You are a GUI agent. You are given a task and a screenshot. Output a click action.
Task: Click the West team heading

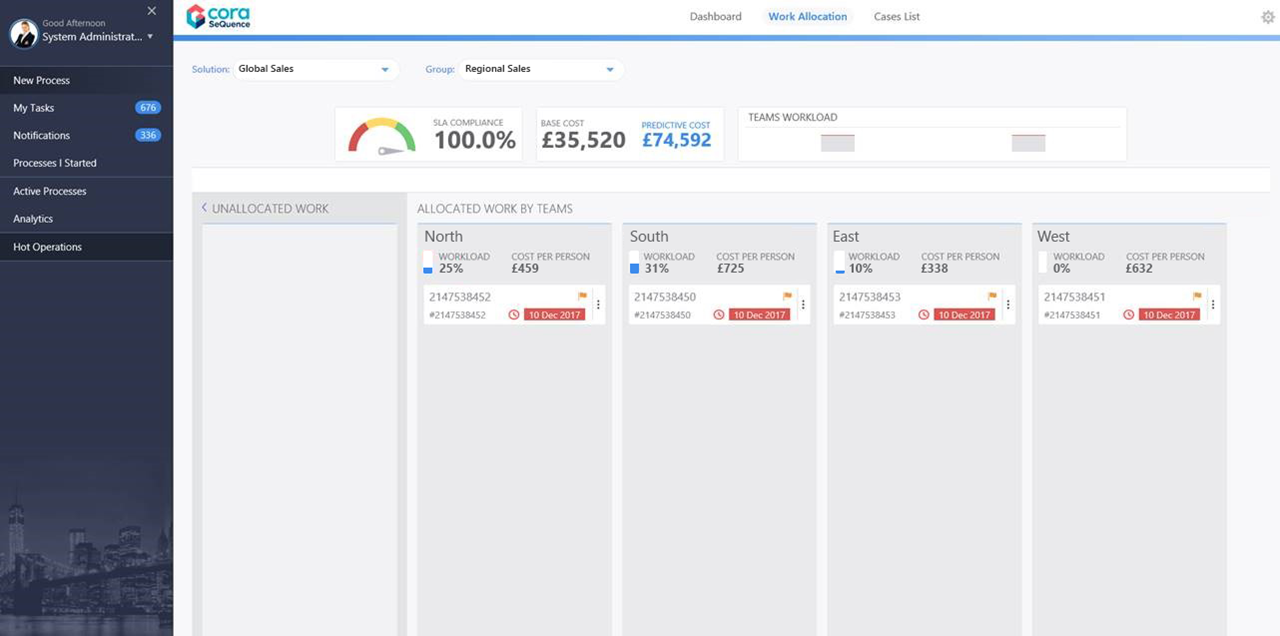(1054, 237)
